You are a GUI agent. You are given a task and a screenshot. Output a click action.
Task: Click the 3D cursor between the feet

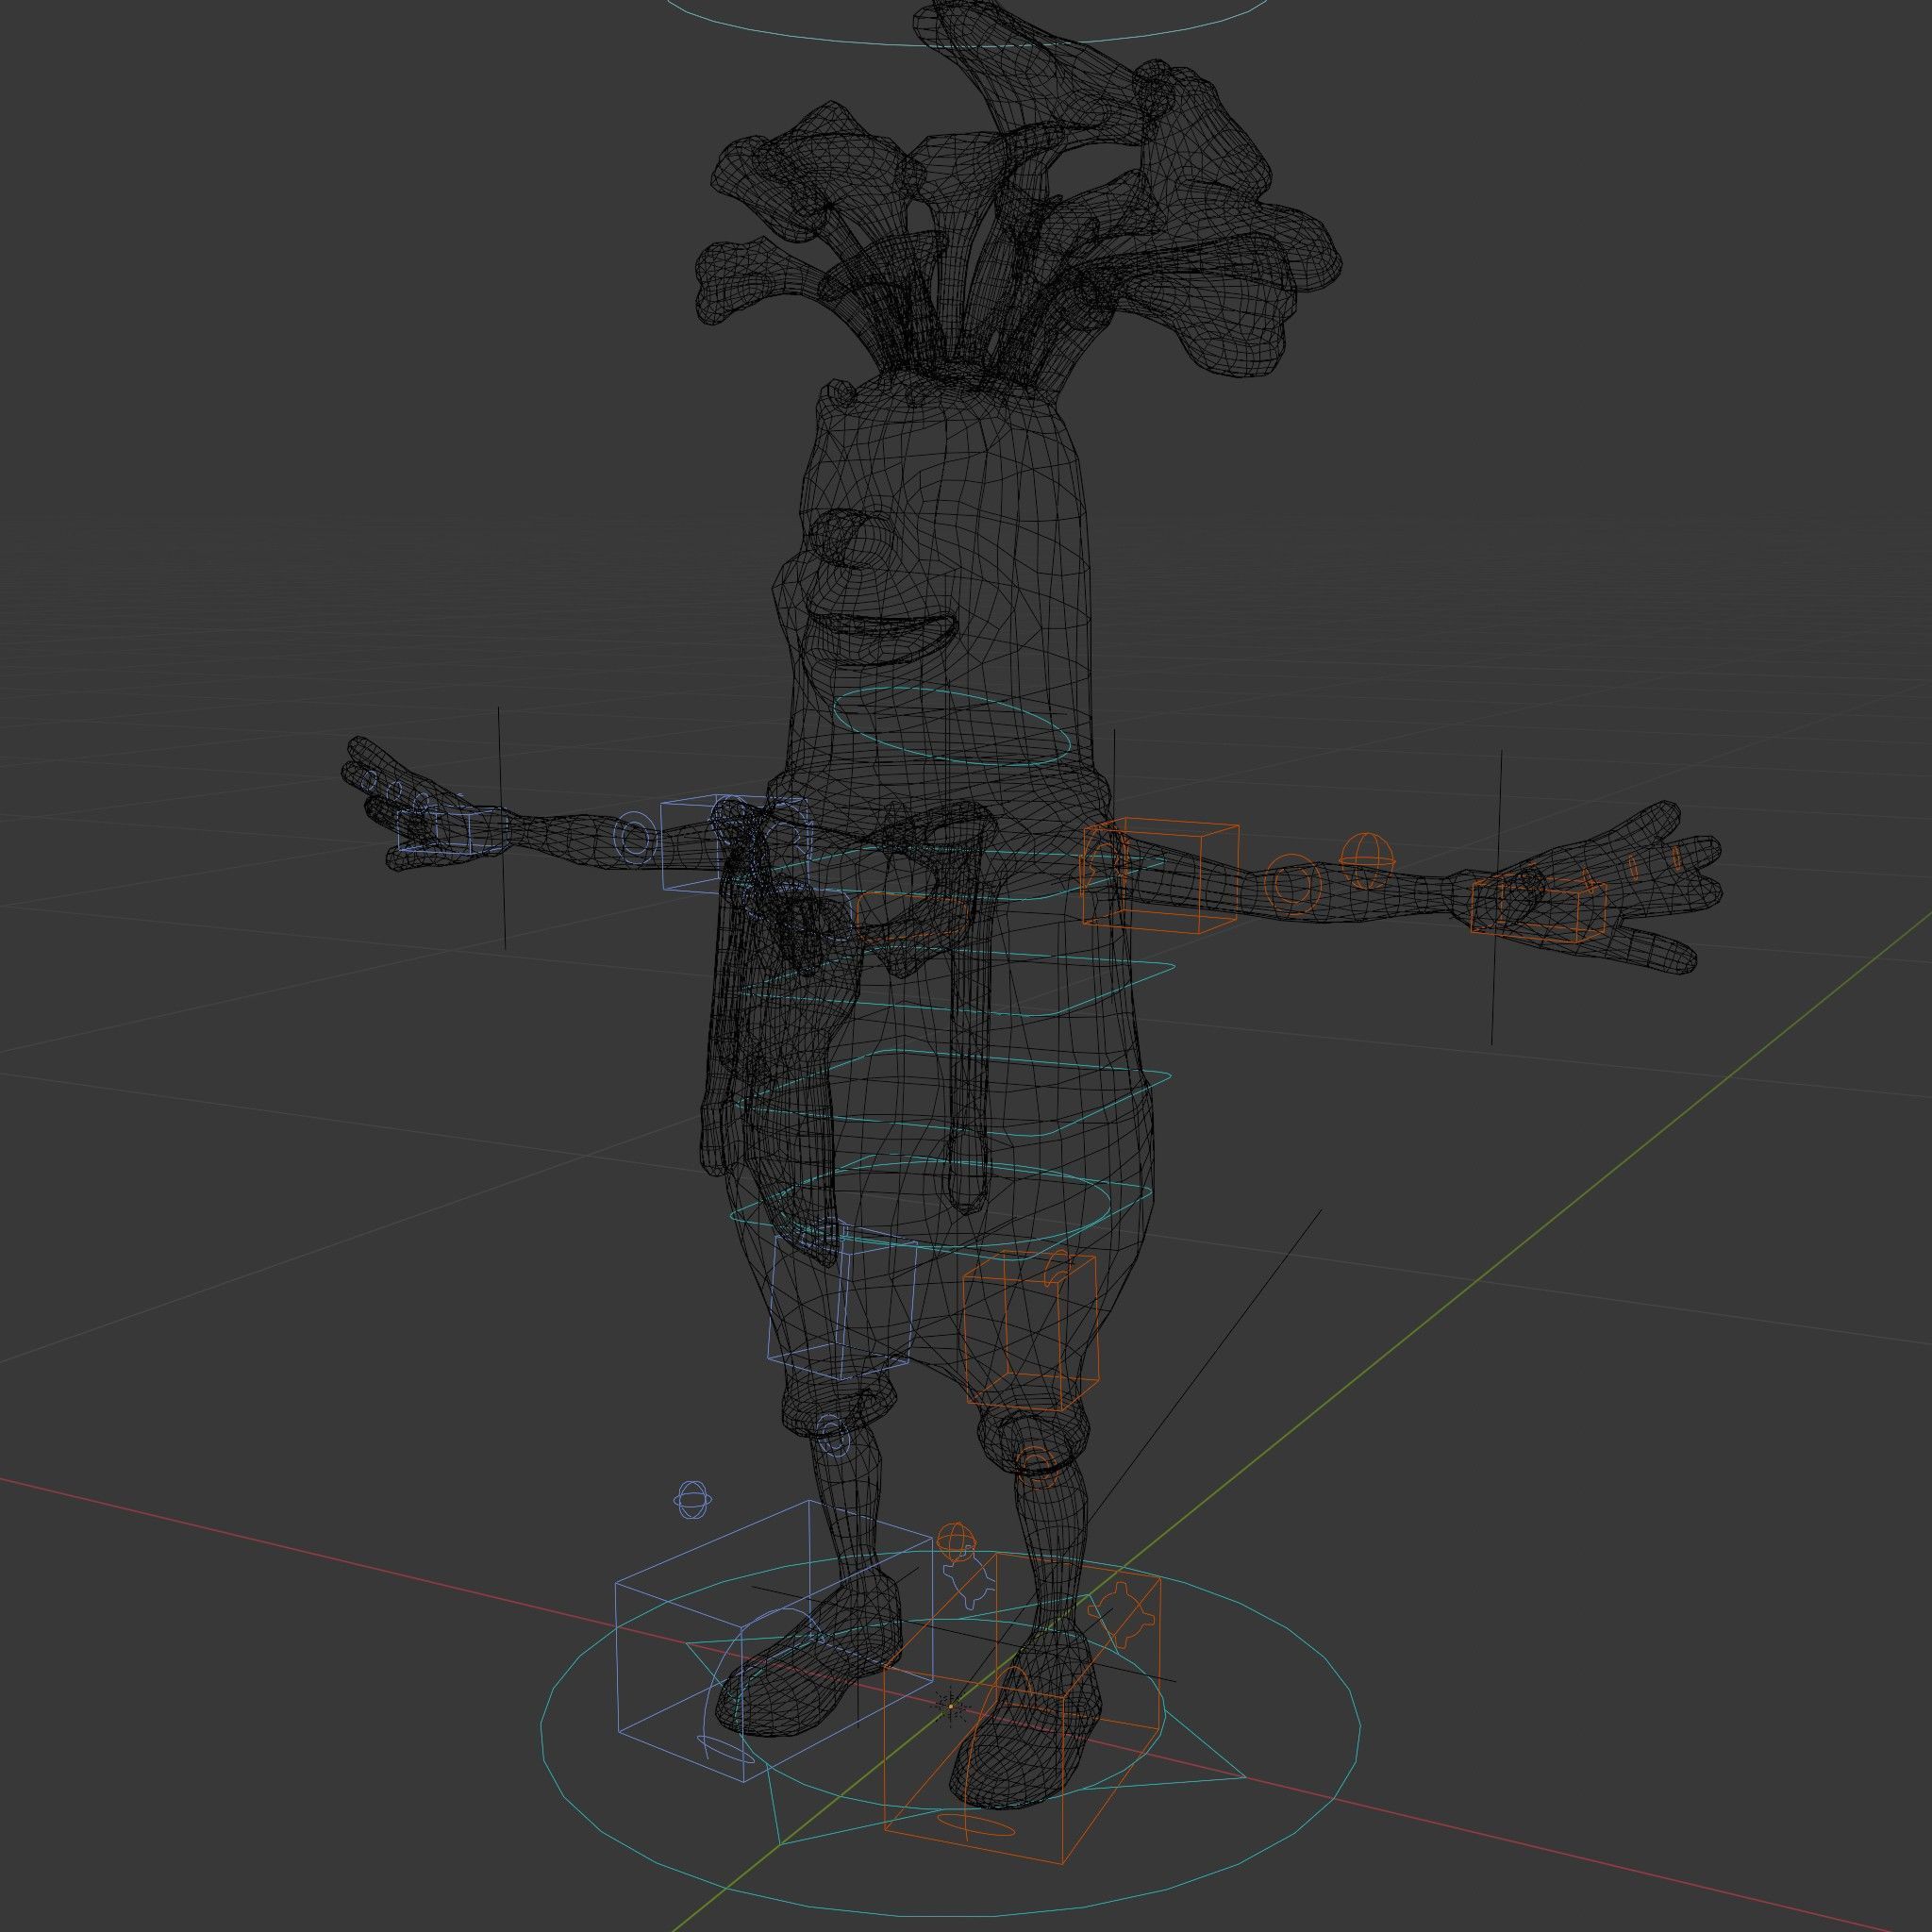tap(951, 1706)
